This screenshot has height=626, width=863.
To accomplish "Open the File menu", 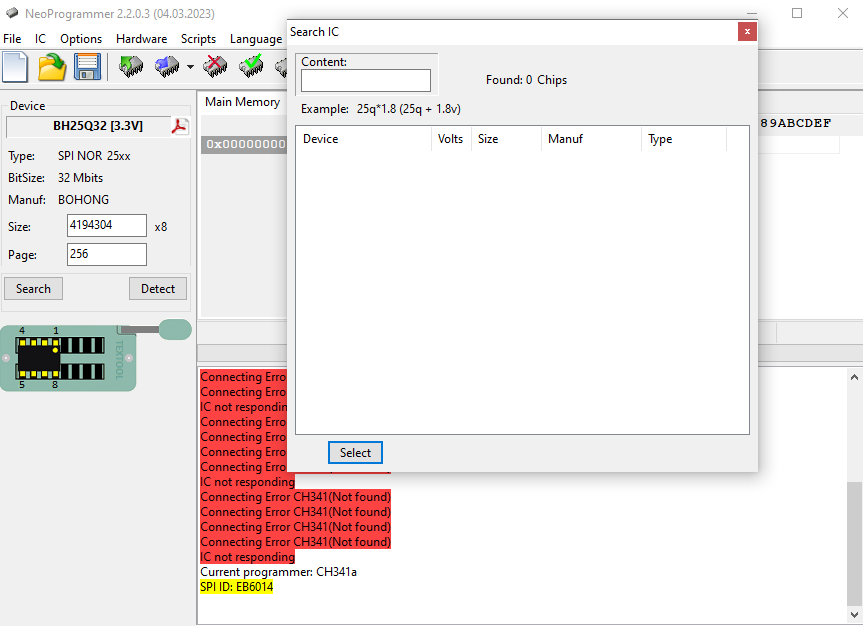I will [12, 39].
